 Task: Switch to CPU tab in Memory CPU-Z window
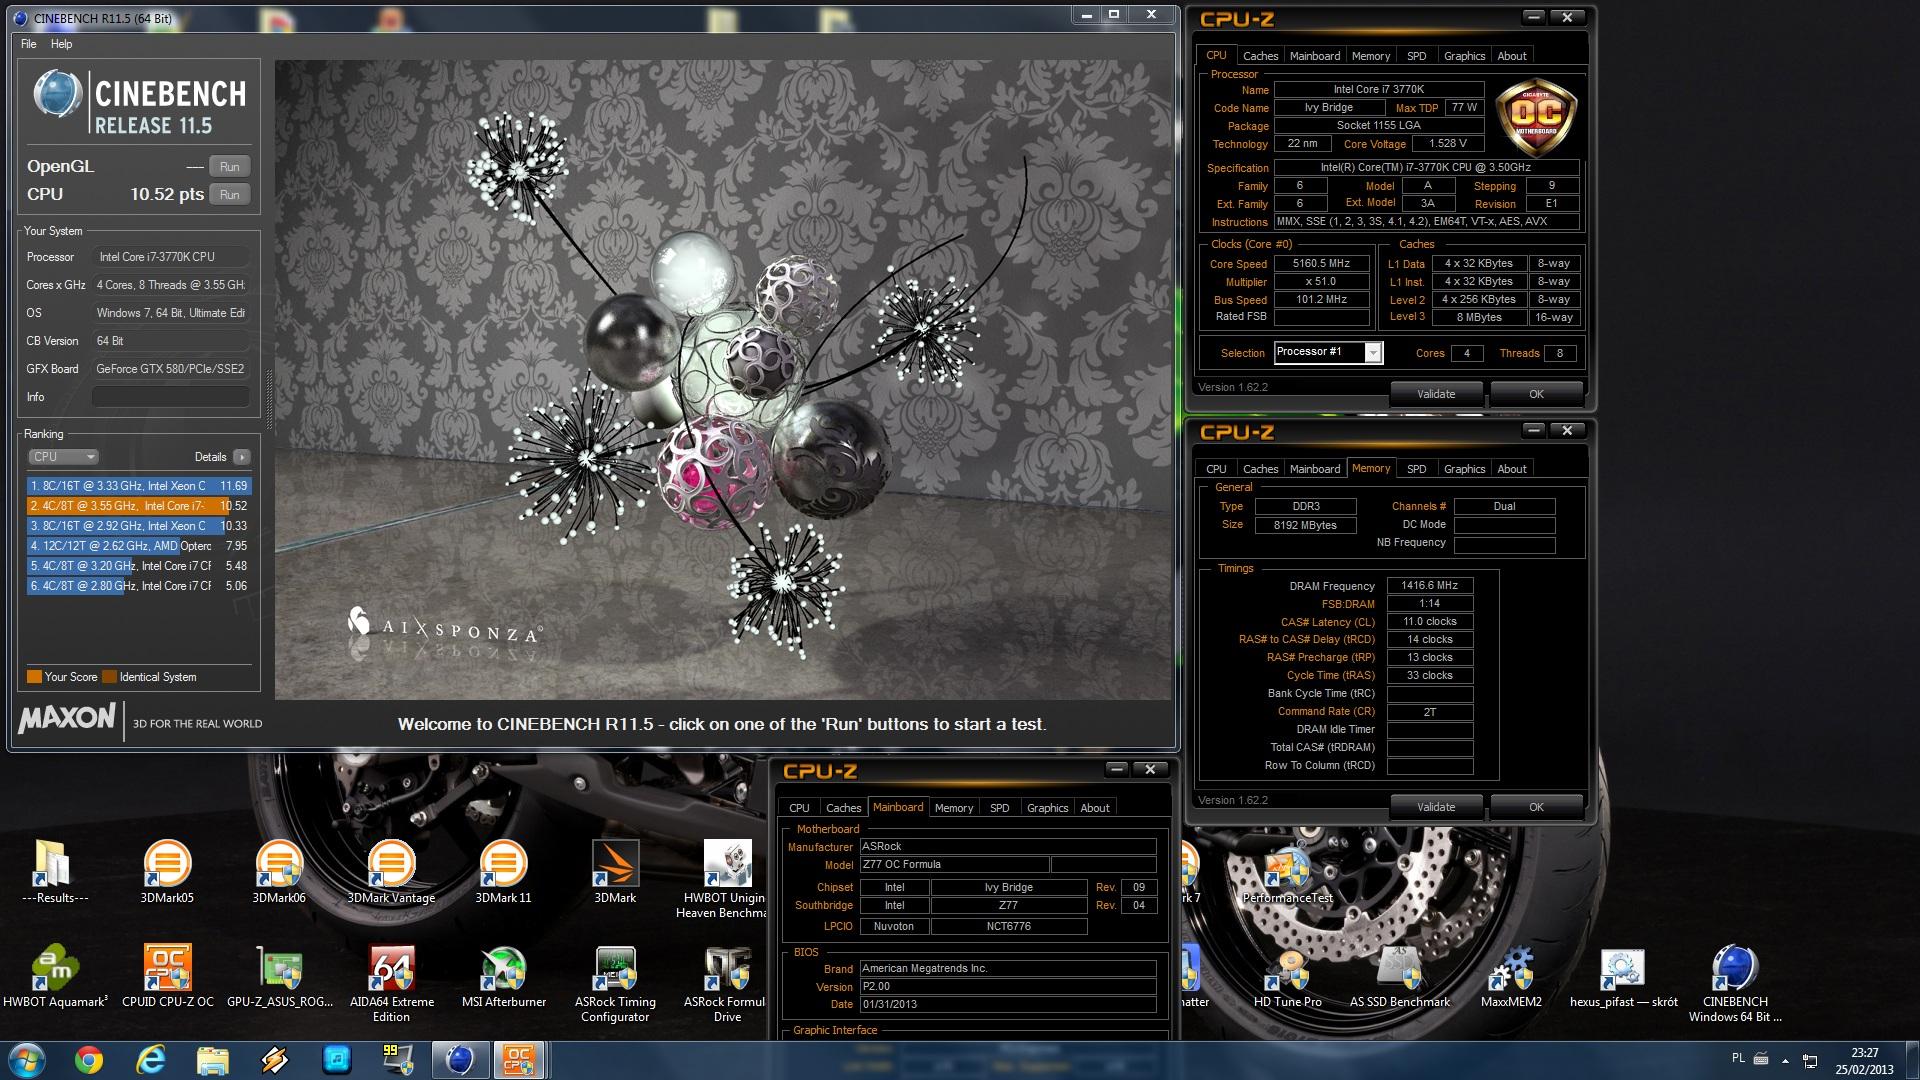pos(1216,469)
